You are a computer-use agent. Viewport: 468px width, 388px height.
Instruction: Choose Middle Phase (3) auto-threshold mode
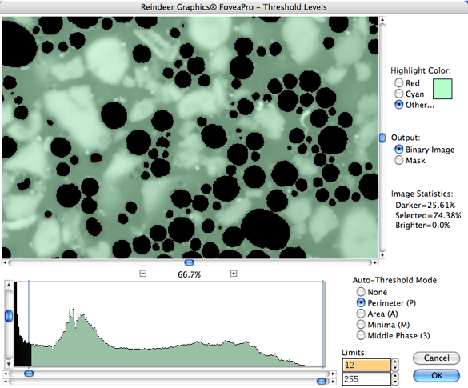(x=361, y=335)
